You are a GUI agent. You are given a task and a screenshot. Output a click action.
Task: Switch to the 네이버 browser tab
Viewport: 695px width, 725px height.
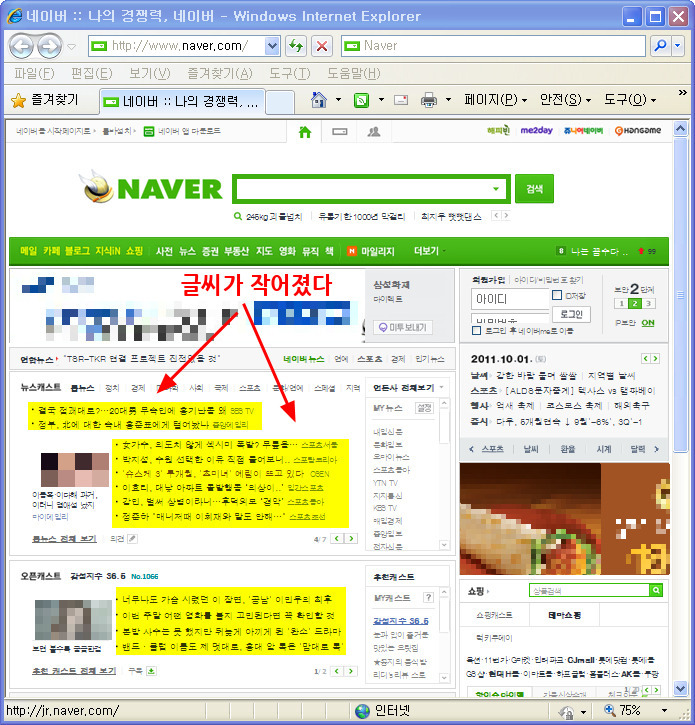pos(182,101)
